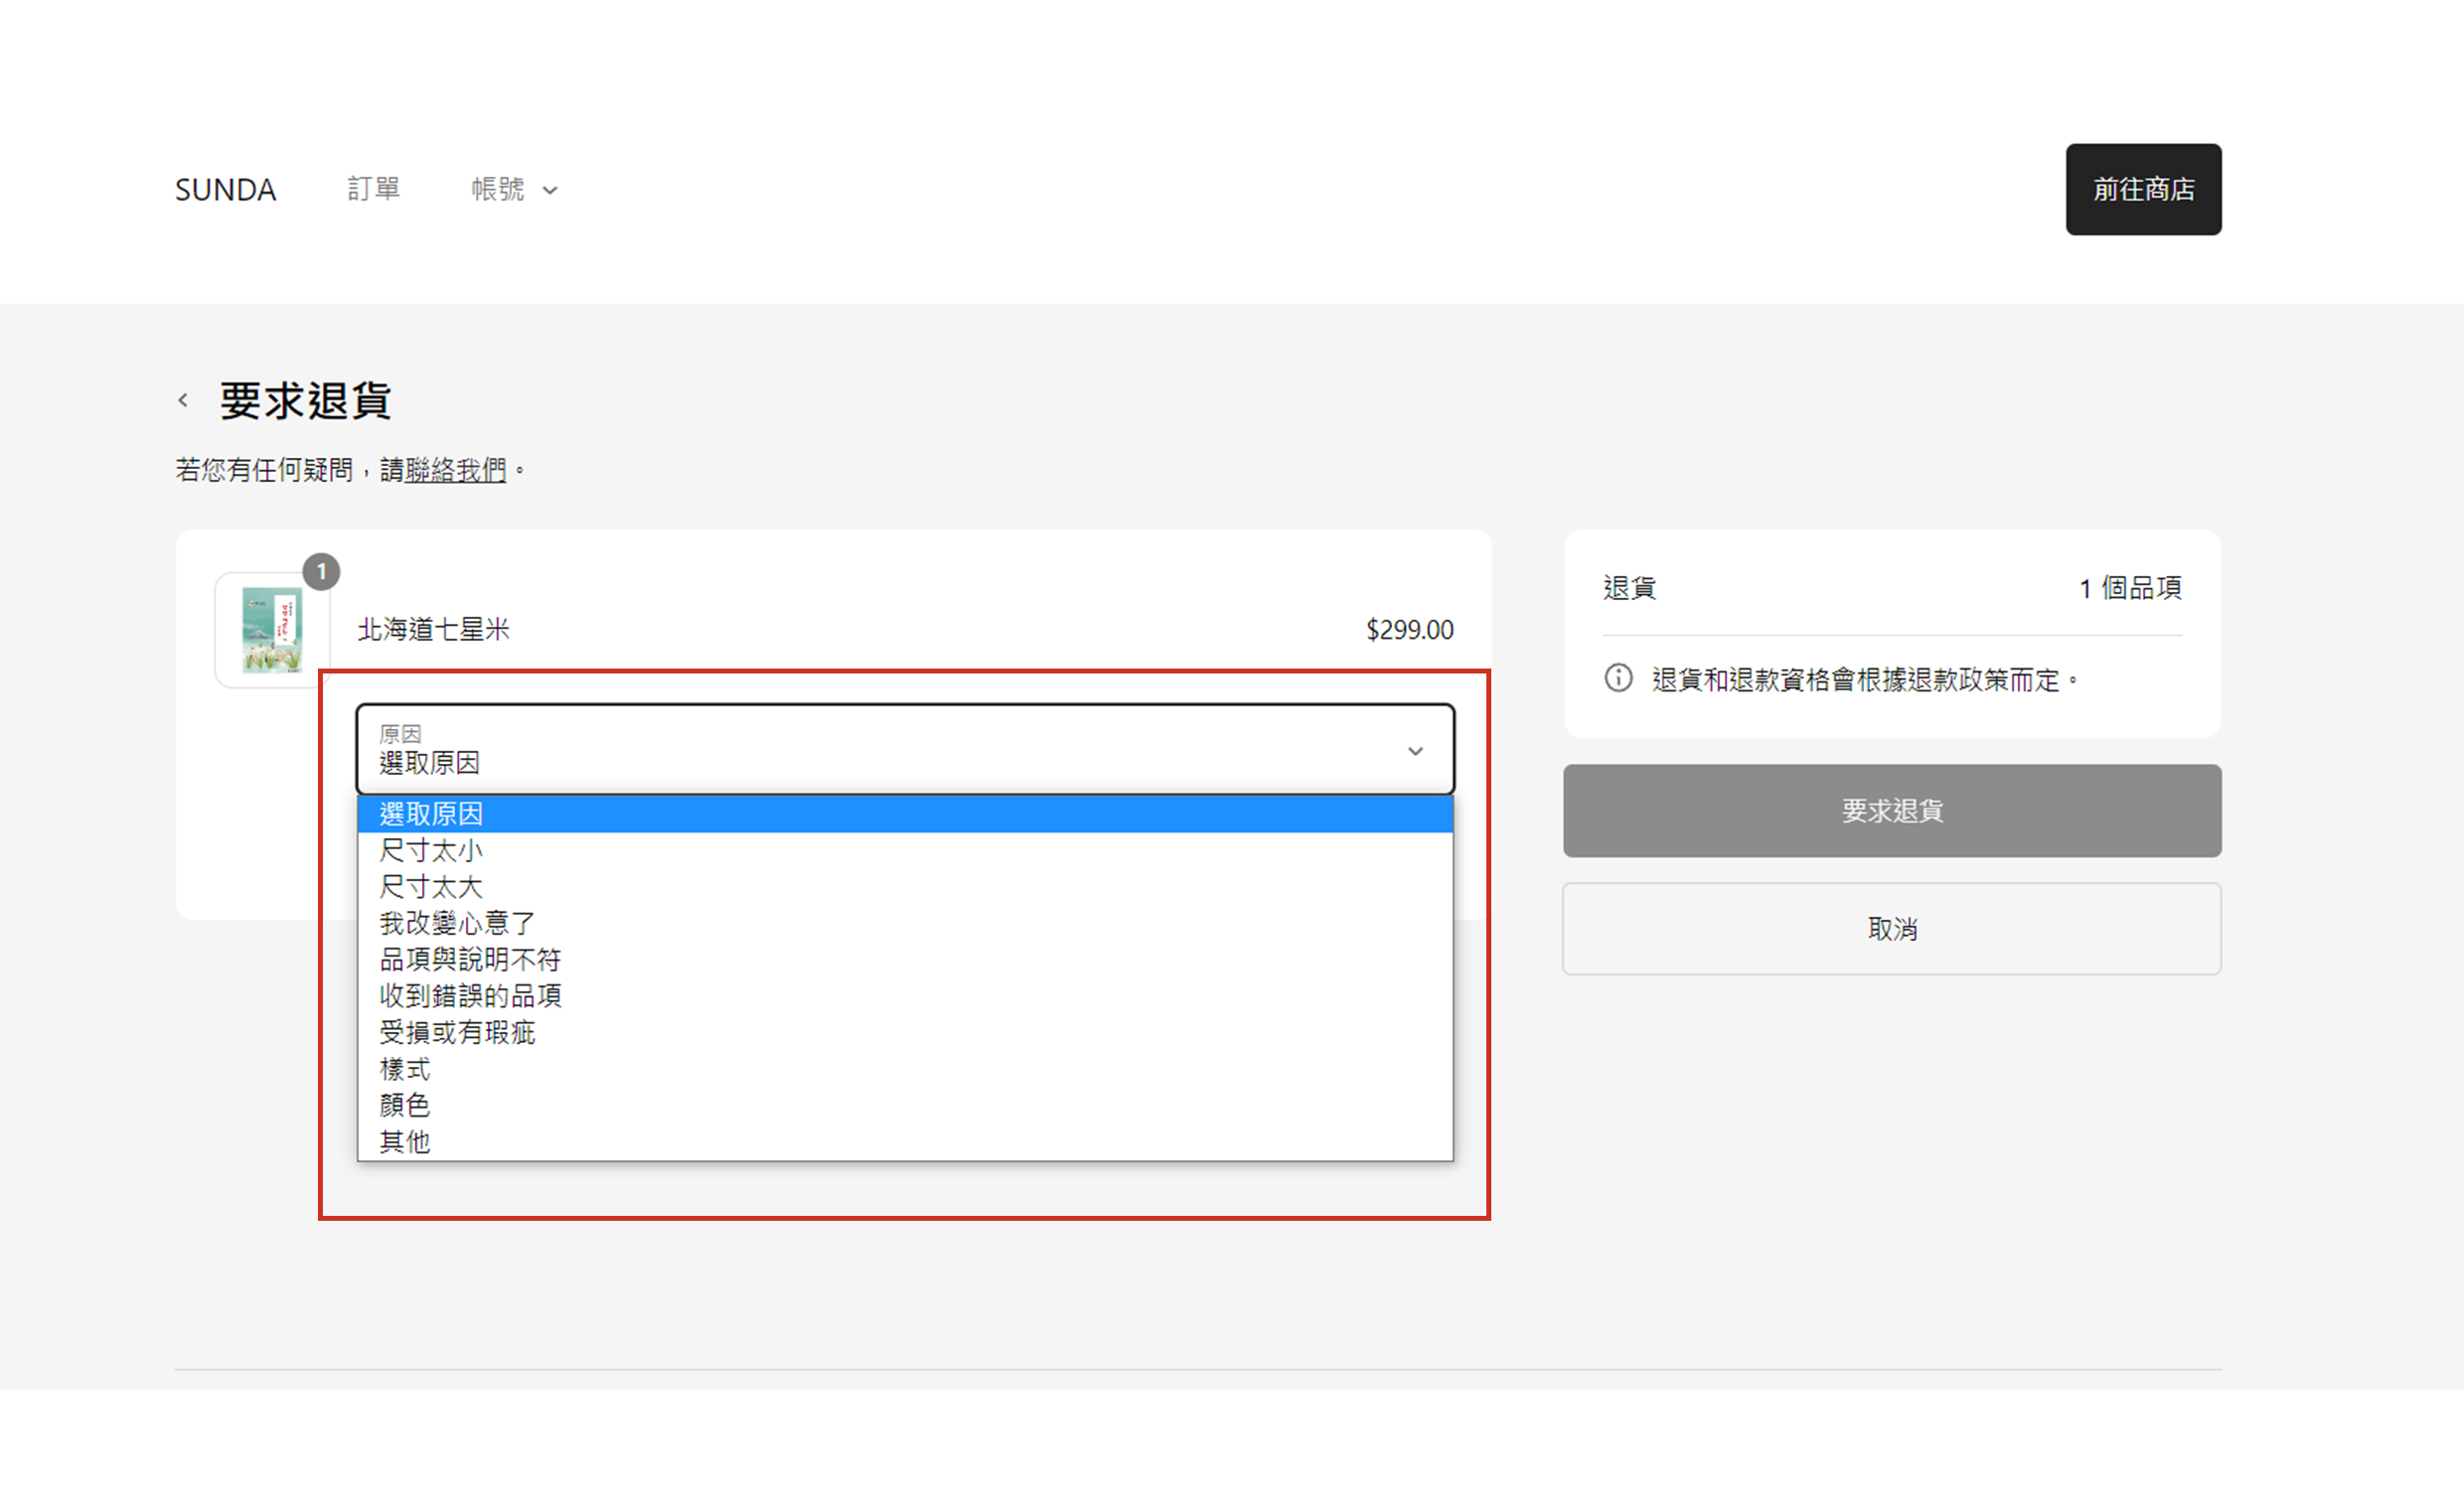
Task: Click the back arrow beside 要求退貨
Action: tap(183, 401)
